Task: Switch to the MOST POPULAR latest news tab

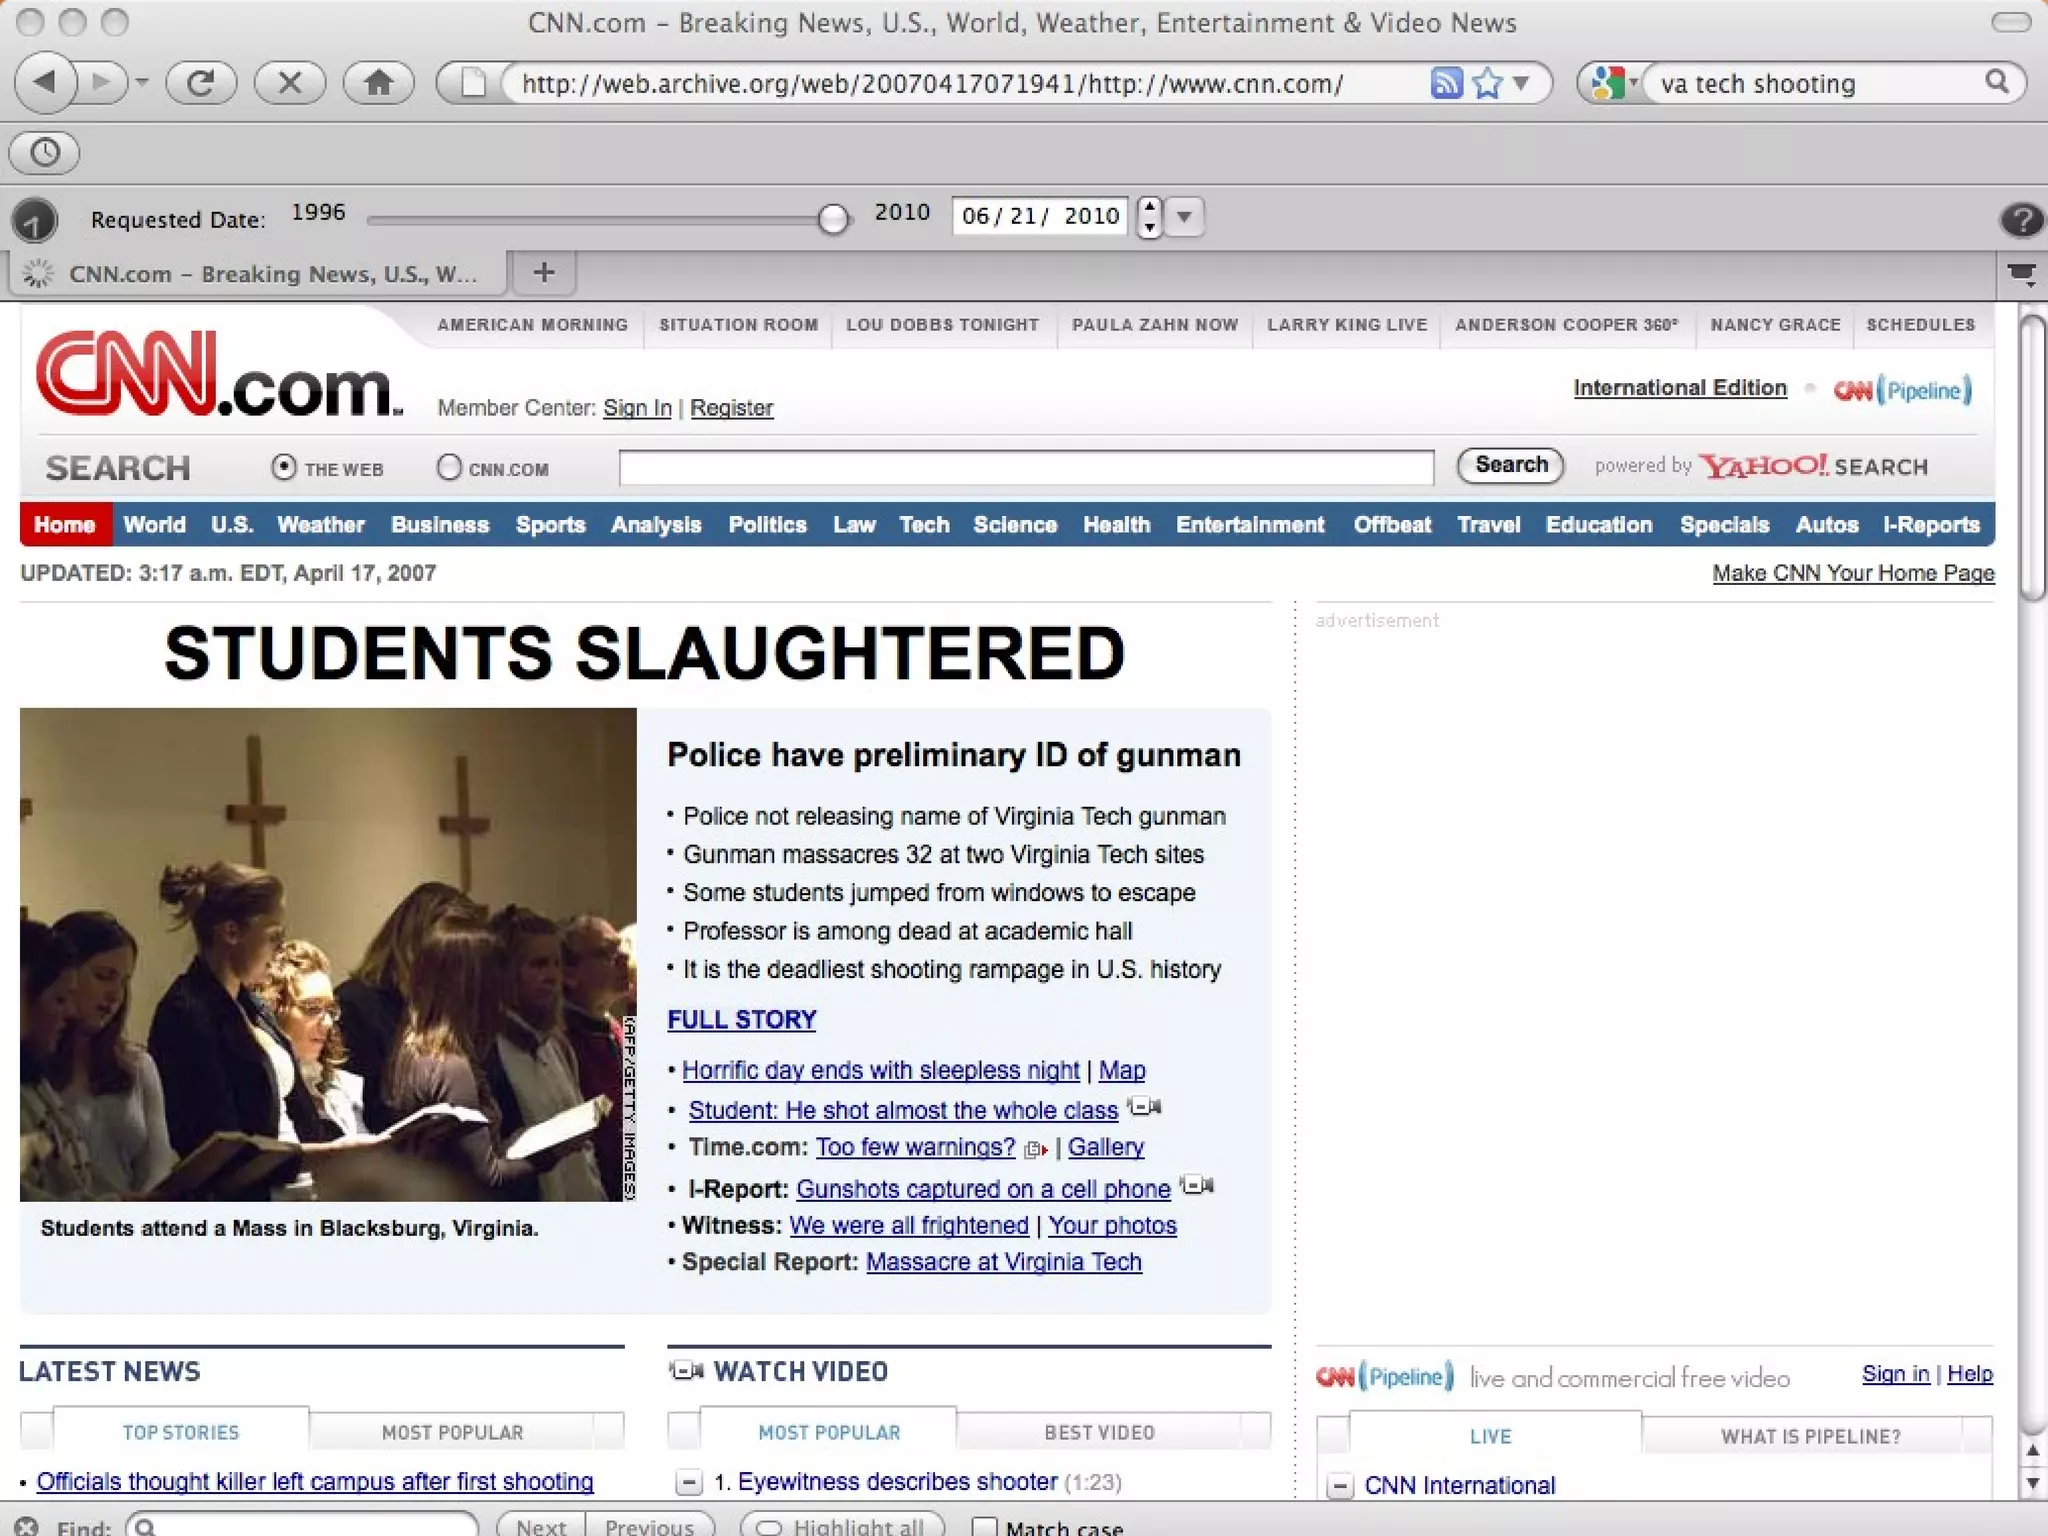Action: tap(452, 1432)
